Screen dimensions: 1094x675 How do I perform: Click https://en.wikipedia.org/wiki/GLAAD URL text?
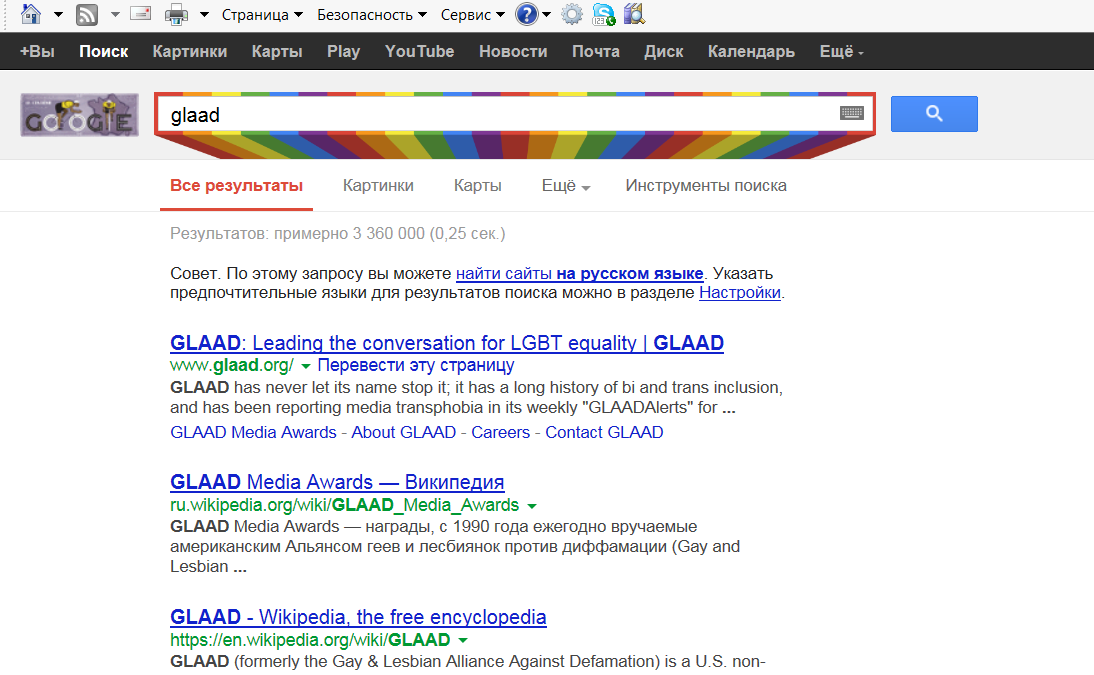(310, 639)
